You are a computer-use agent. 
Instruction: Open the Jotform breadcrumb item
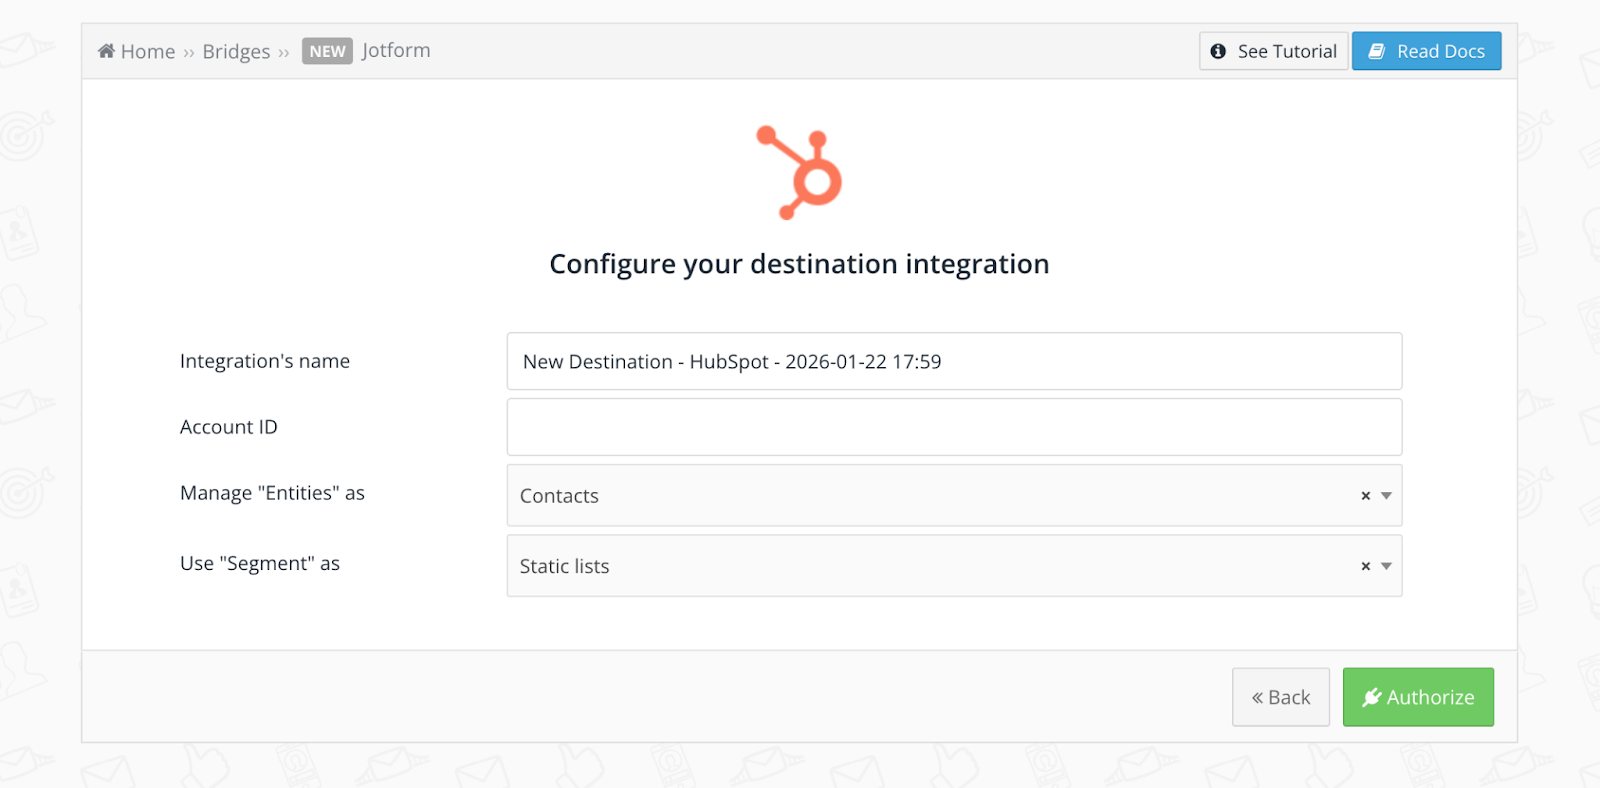(x=396, y=50)
